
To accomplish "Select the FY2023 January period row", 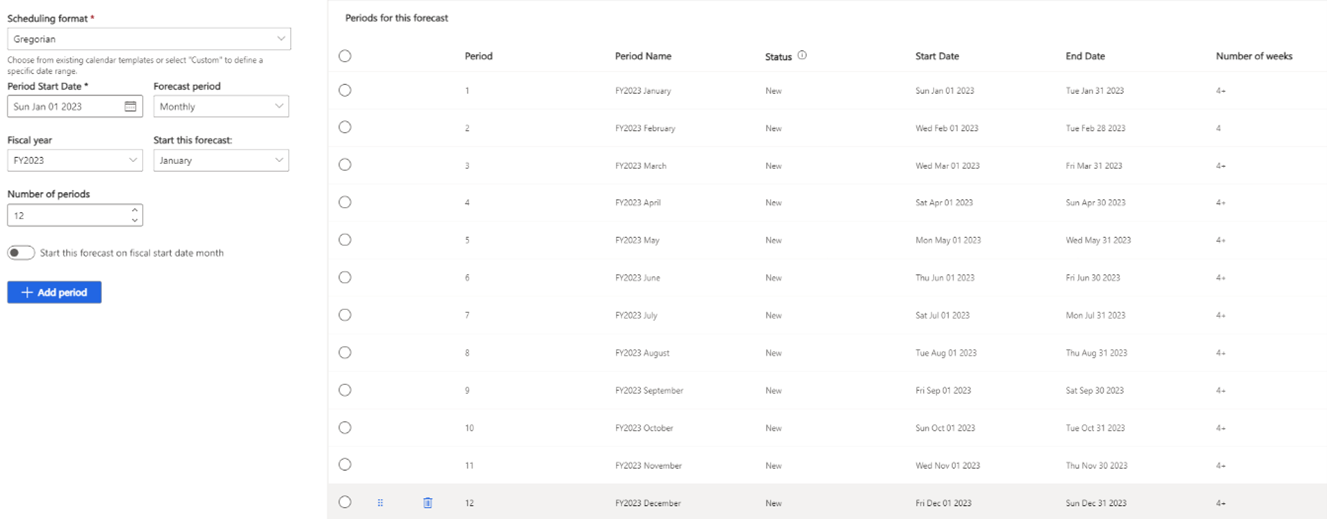I will click(345, 90).
